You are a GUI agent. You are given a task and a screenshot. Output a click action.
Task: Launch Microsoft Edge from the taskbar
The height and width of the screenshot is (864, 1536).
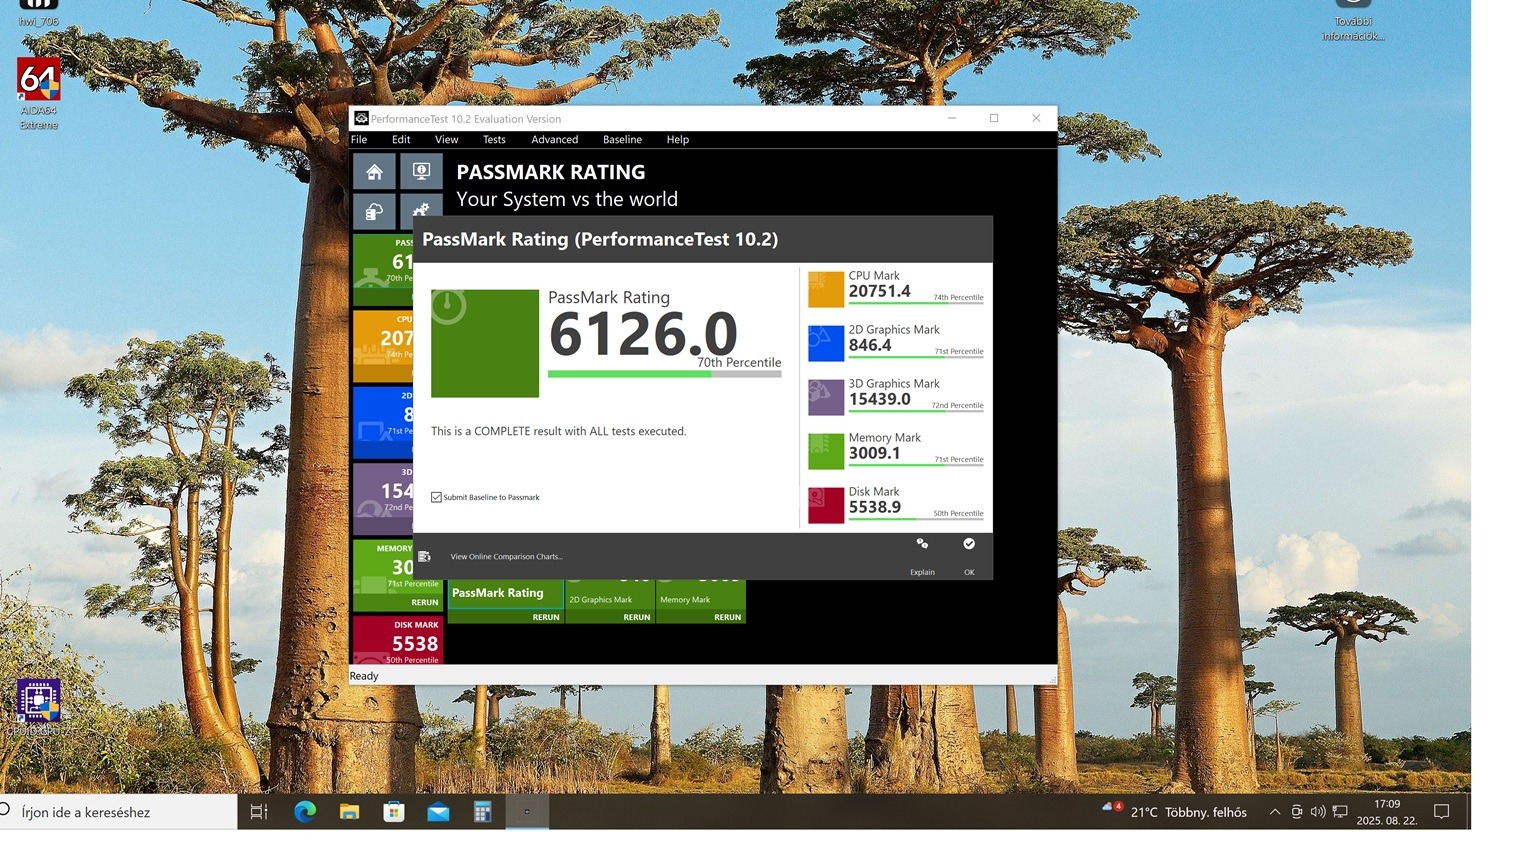pos(305,812)
